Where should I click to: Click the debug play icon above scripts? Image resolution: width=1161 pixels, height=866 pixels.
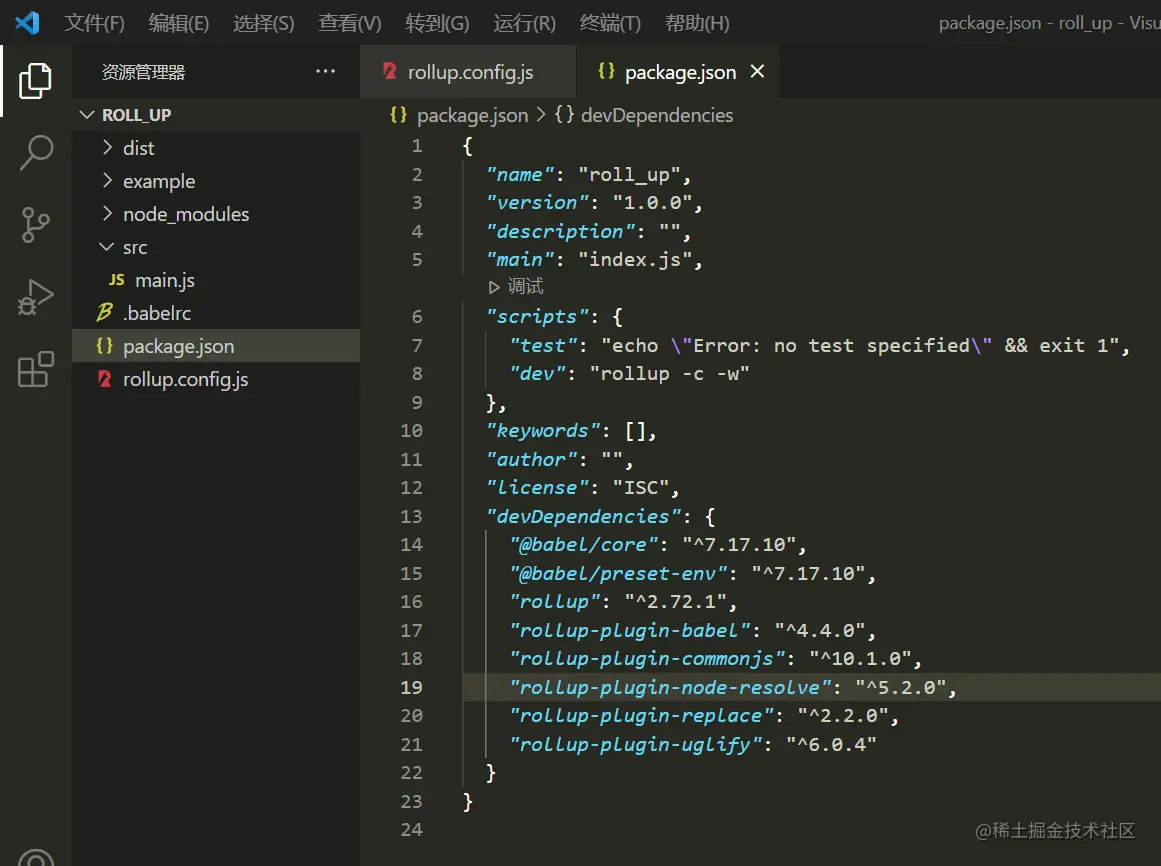[x=494, y=286]
